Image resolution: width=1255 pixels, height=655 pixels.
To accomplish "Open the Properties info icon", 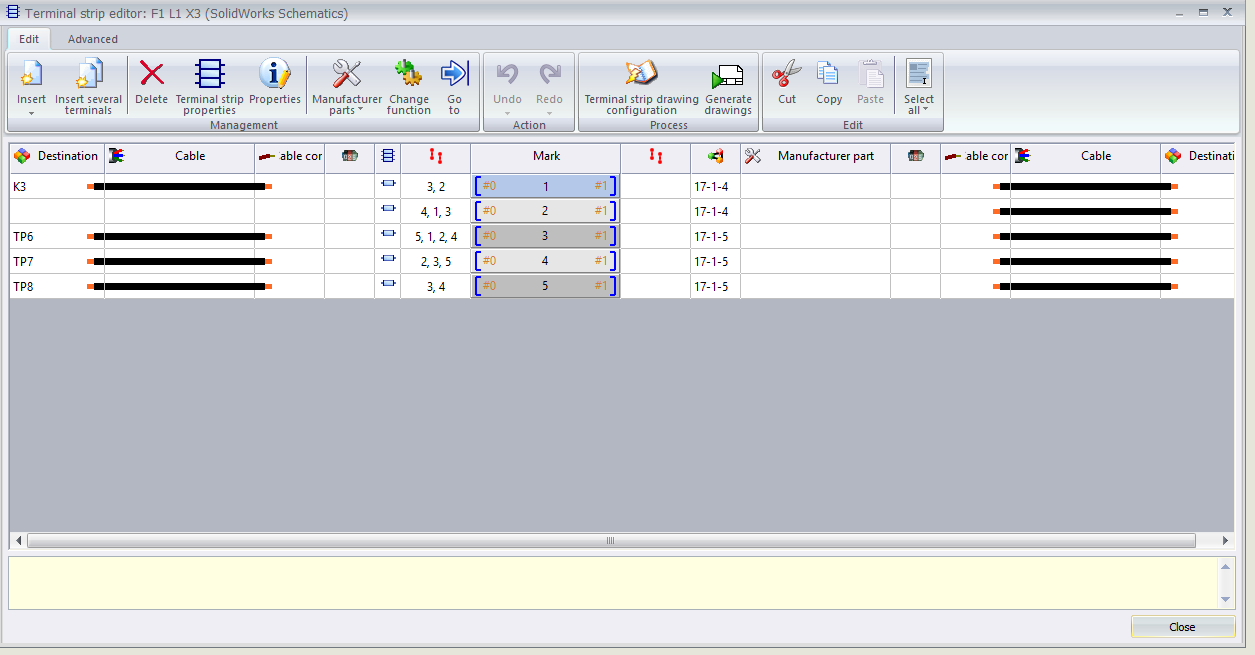I will pyautogui.click(x=274, y=76).
